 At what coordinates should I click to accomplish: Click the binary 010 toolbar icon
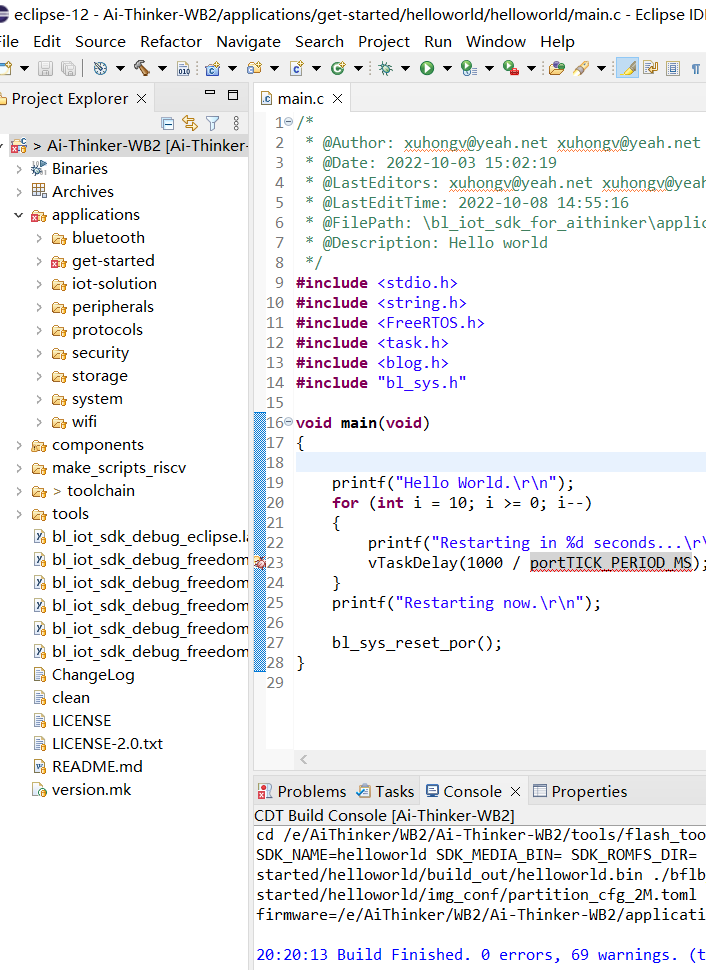click(184, 68)
